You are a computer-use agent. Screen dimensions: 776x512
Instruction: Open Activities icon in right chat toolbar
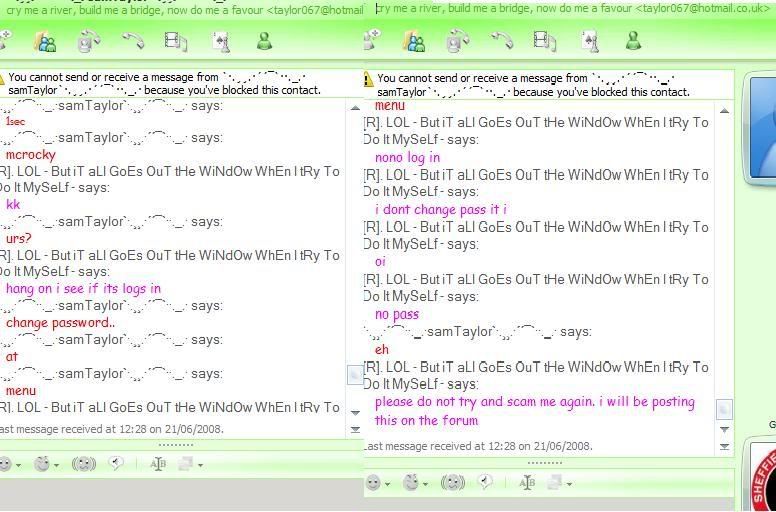(x=545, y=42)
